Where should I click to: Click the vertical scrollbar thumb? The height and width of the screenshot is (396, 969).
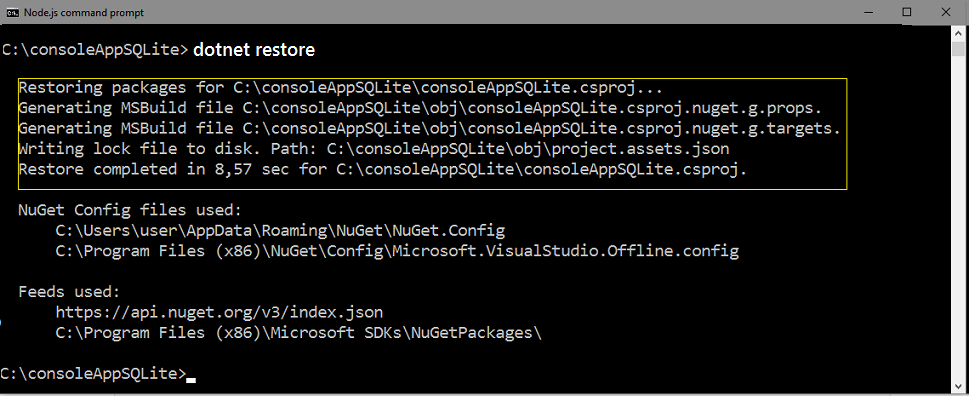pyautogui.click(x=958, y=47)
